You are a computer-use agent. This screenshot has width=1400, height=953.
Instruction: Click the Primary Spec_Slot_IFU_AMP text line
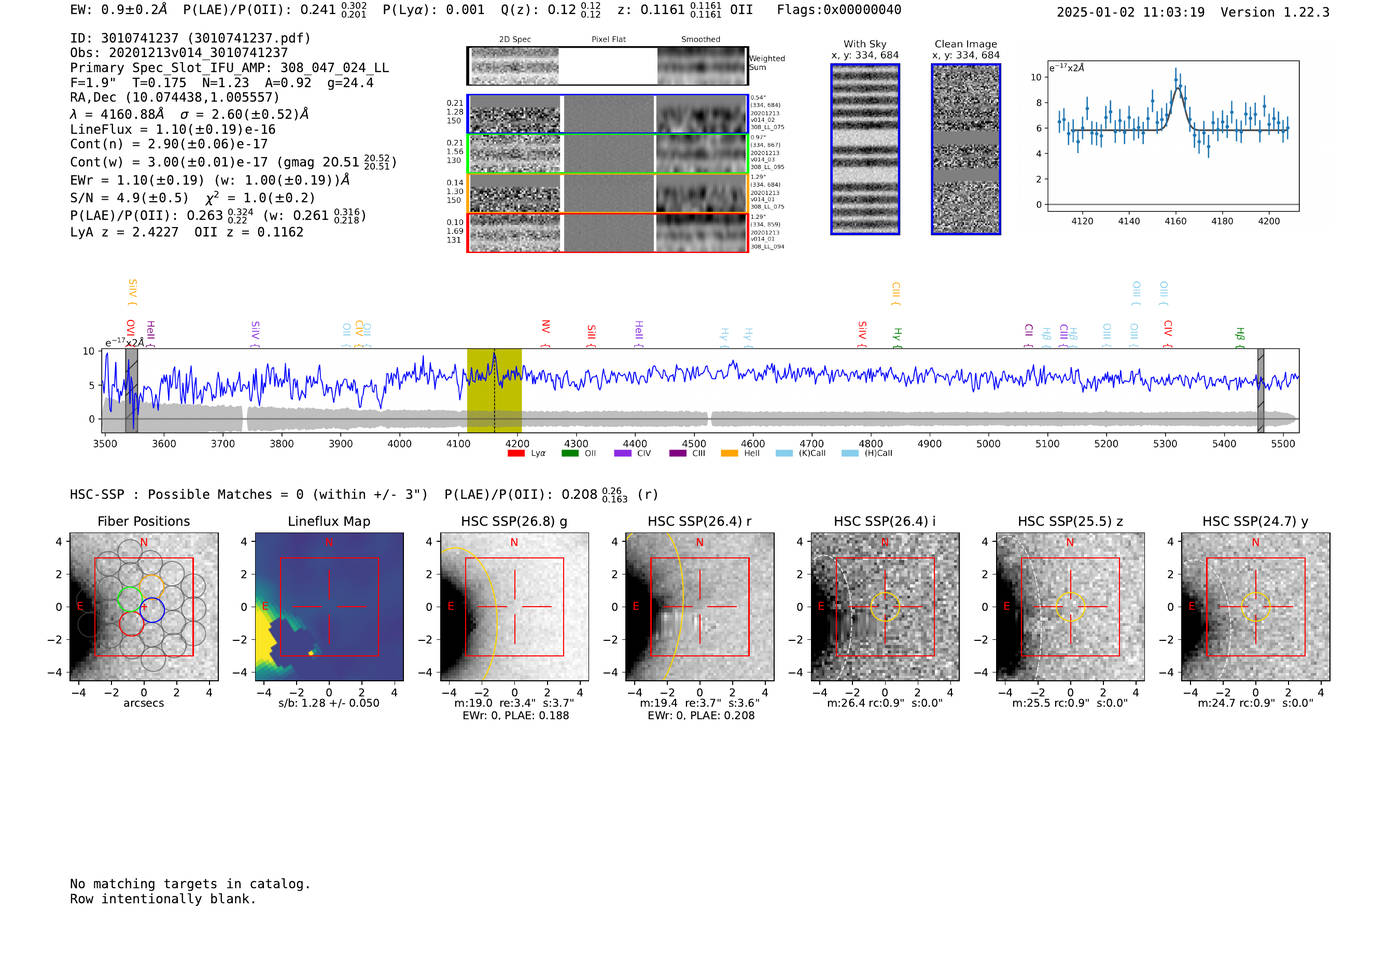(229, 68)
